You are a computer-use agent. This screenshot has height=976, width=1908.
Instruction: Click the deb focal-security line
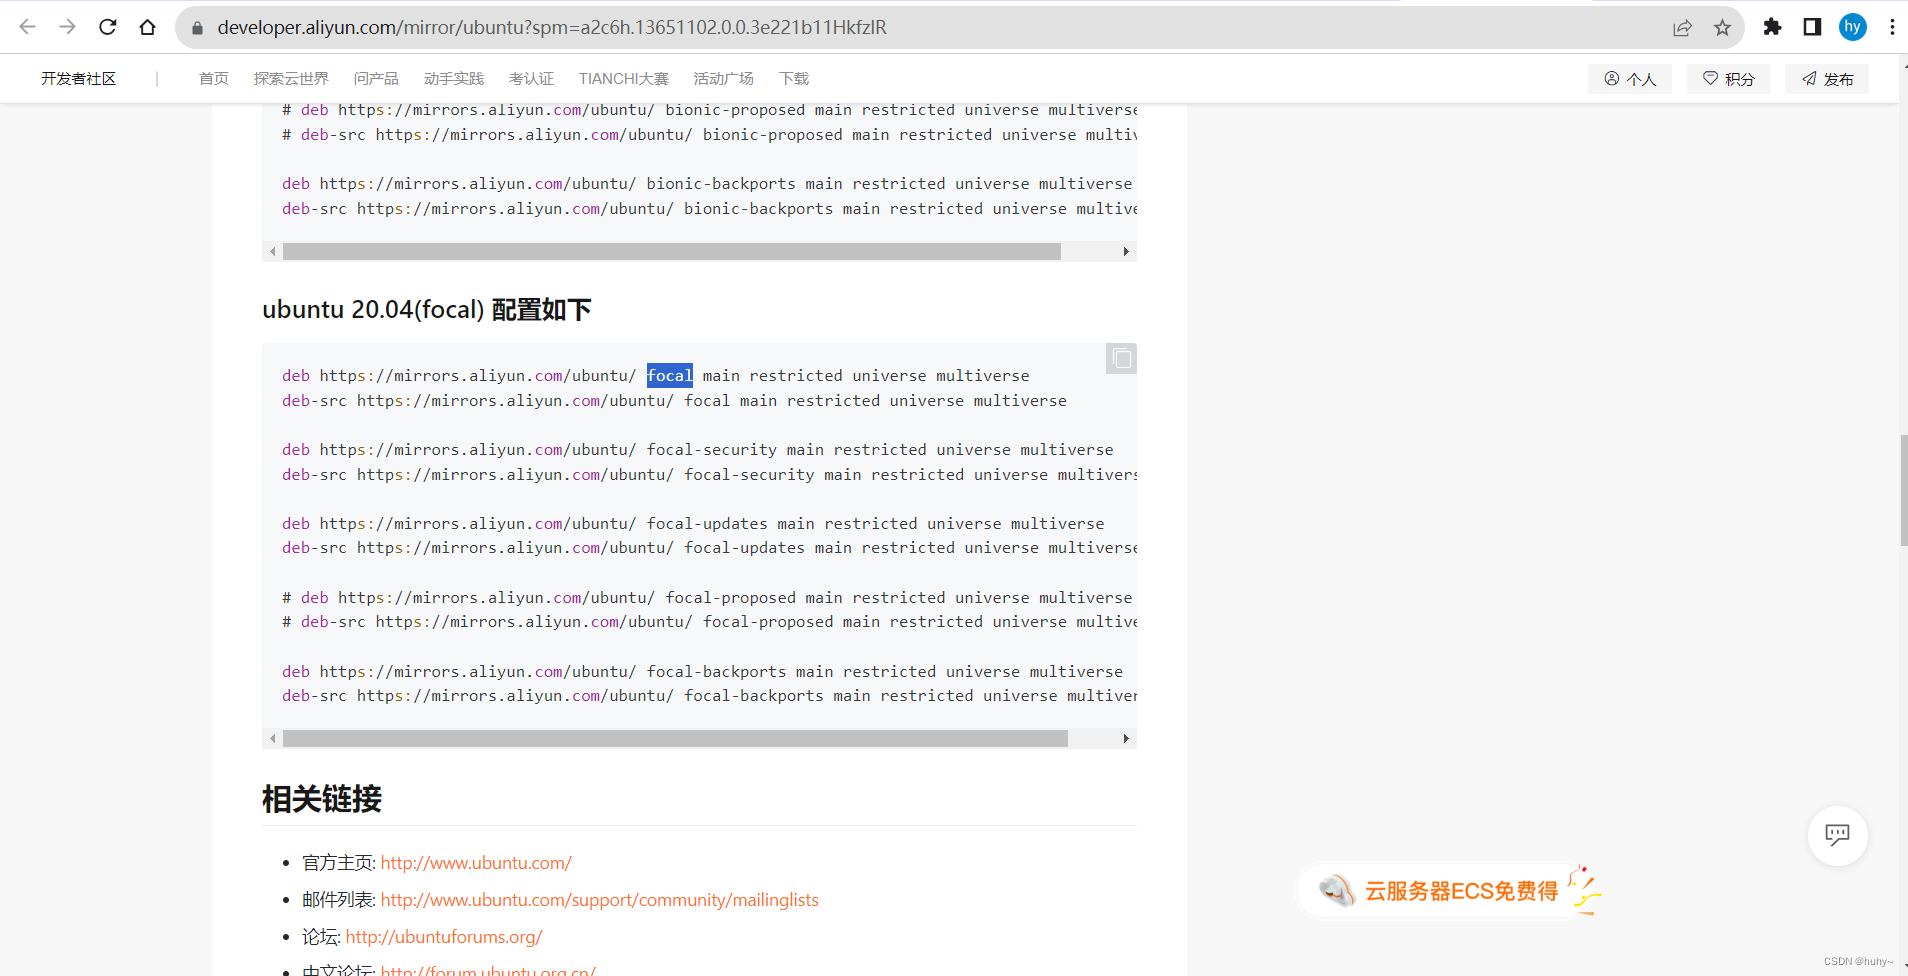pyautogui.click(x=698, y=450)
